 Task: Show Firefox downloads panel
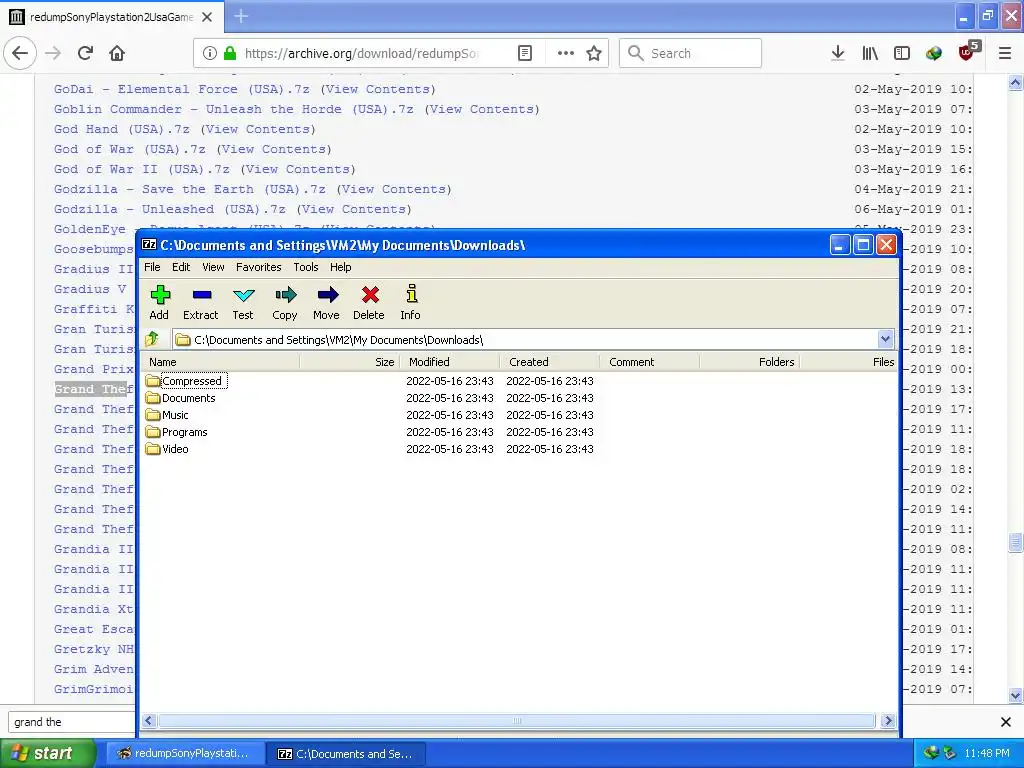(x=838, y=53)
